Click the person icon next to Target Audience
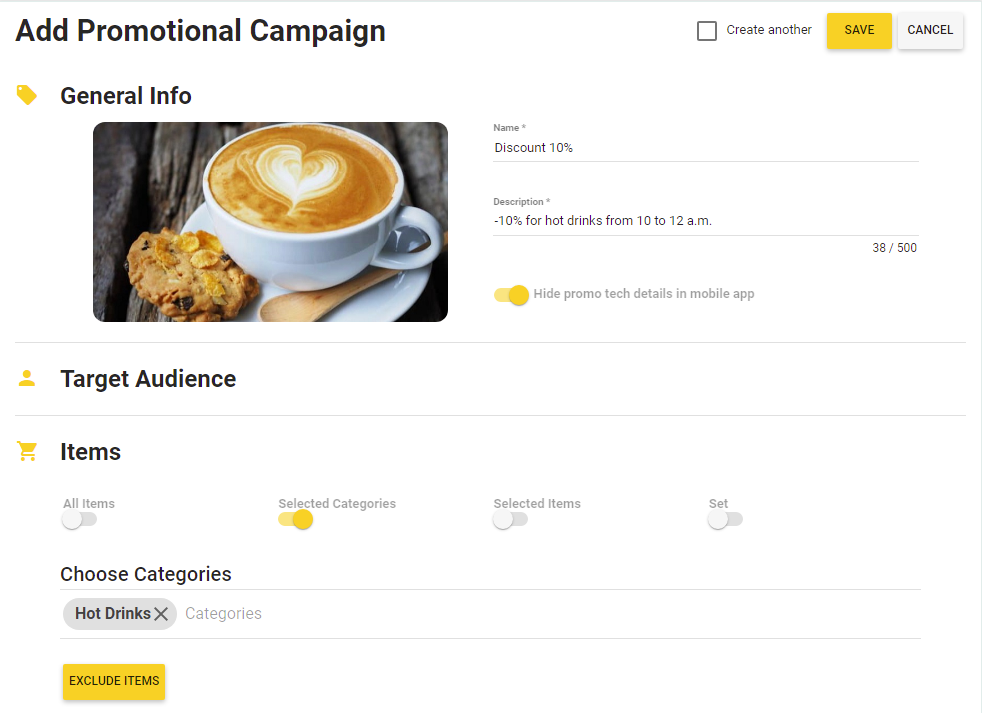Screen dimensions: 982x713 pos(27,376)
